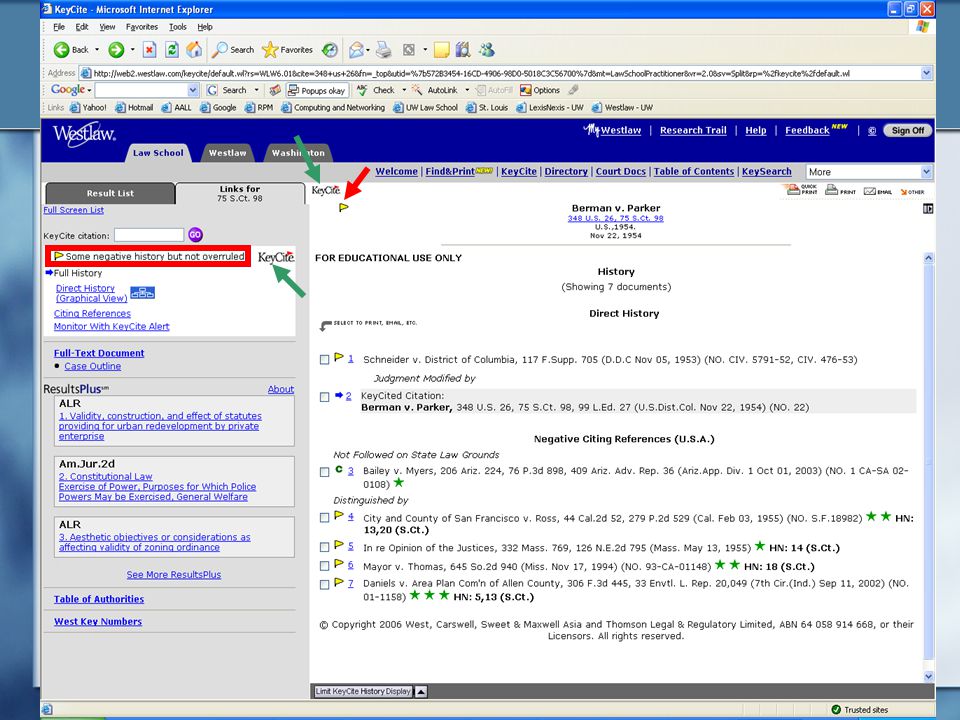
Task: Check the box for Daniels v. Area Plan Com'n
Action: point(324,585)
